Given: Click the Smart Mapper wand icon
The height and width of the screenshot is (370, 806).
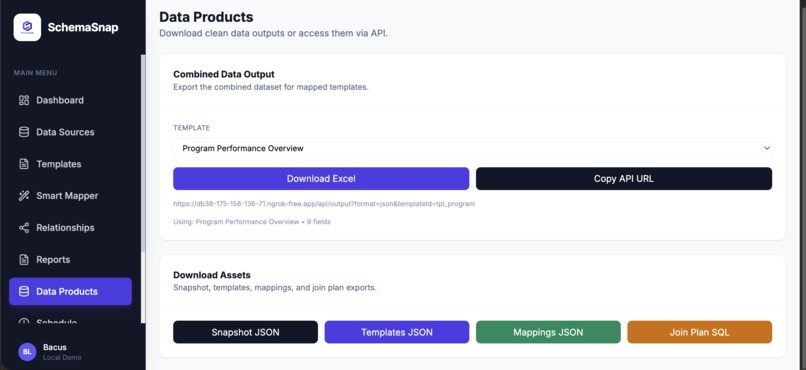Looking at the screenshot, I should pos(24,196).
